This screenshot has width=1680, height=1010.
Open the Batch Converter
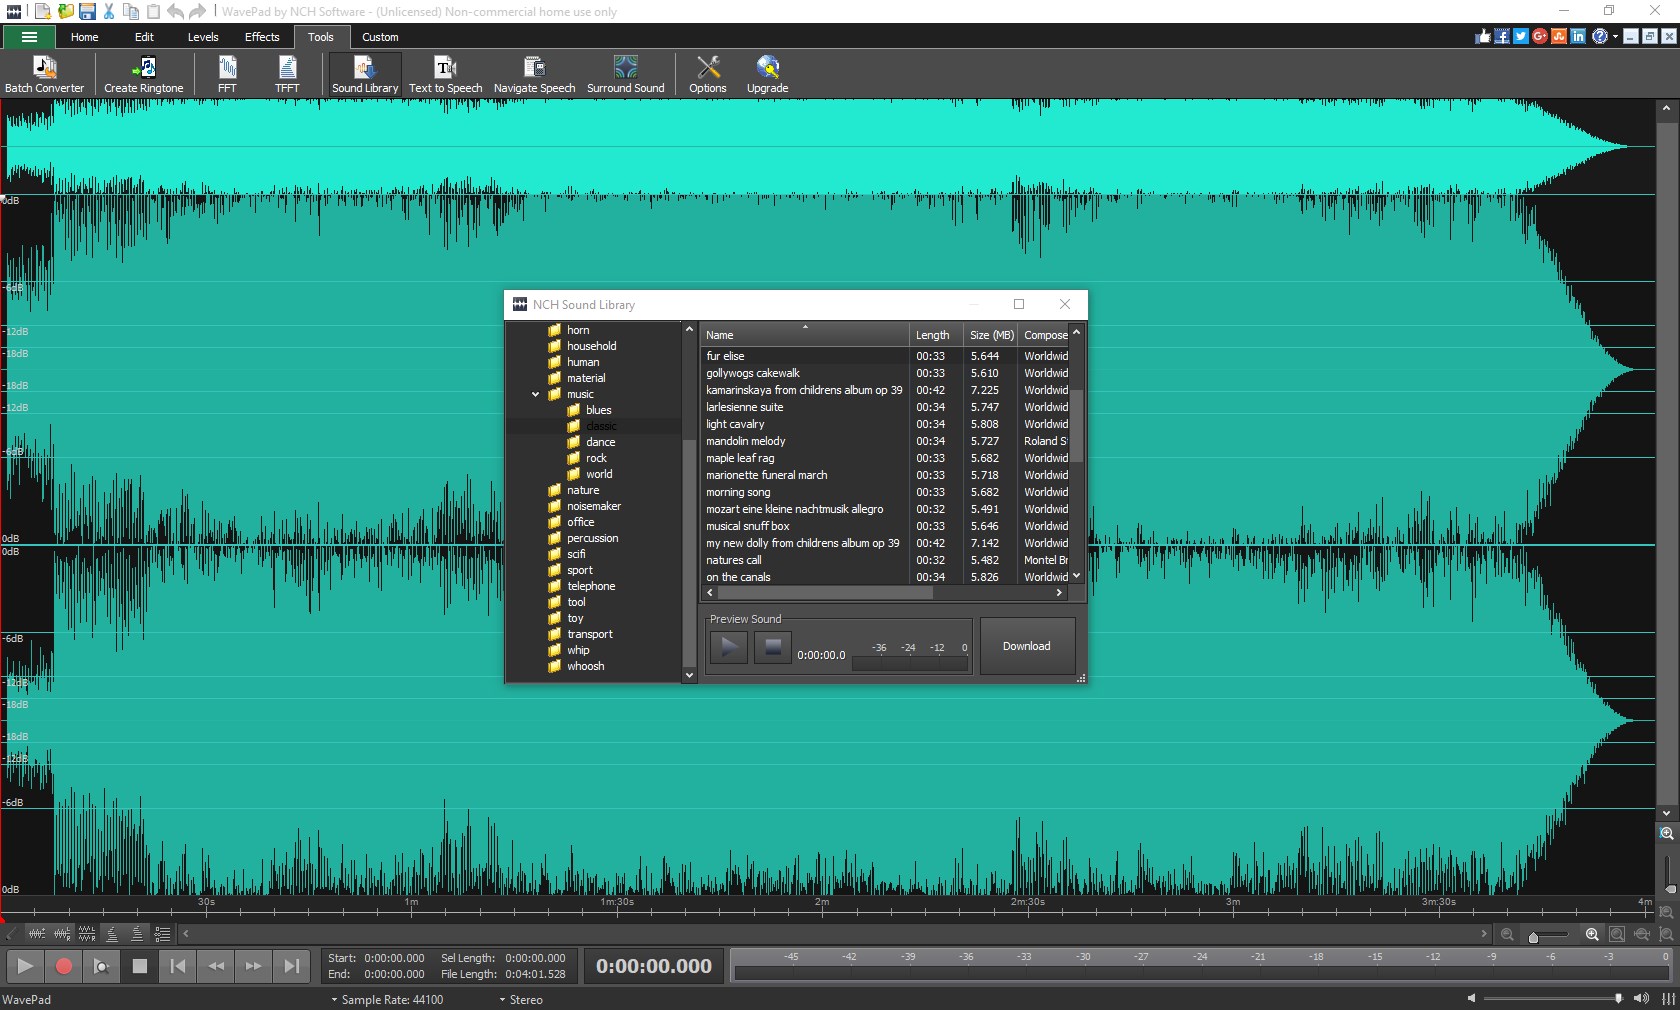coord(44,74)
